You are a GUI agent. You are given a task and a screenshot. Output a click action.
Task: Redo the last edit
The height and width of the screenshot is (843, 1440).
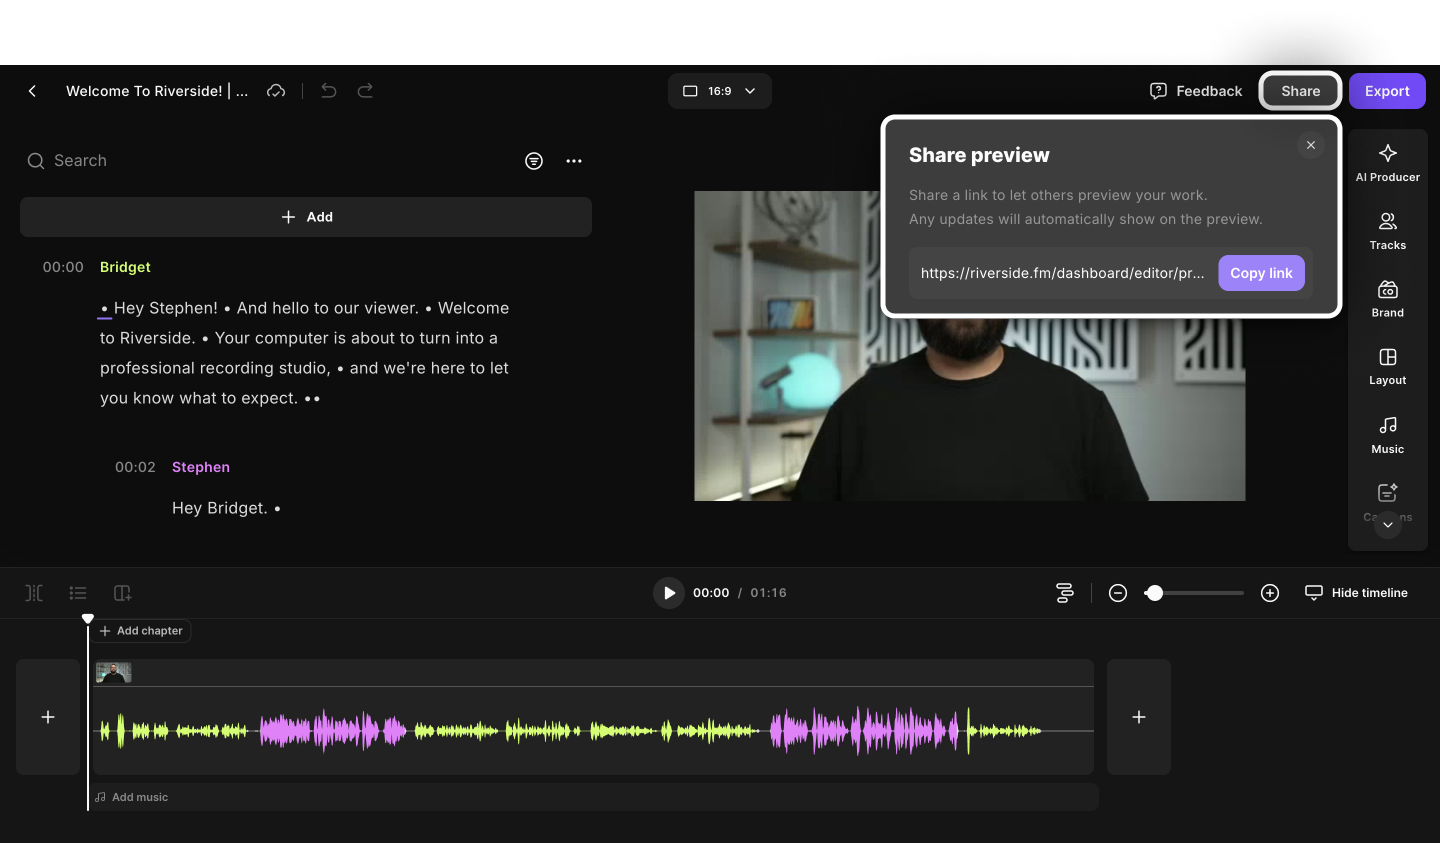coord(365,91)
